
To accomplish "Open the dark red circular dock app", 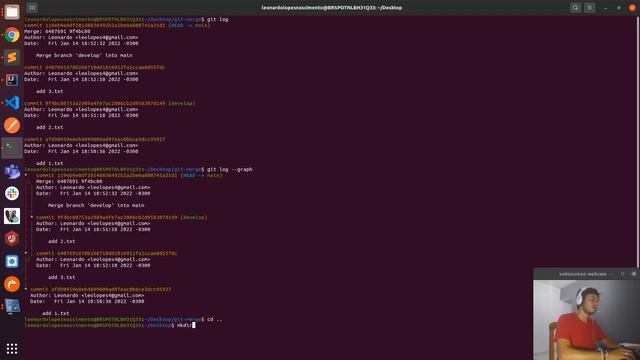I will click(12, 239).
